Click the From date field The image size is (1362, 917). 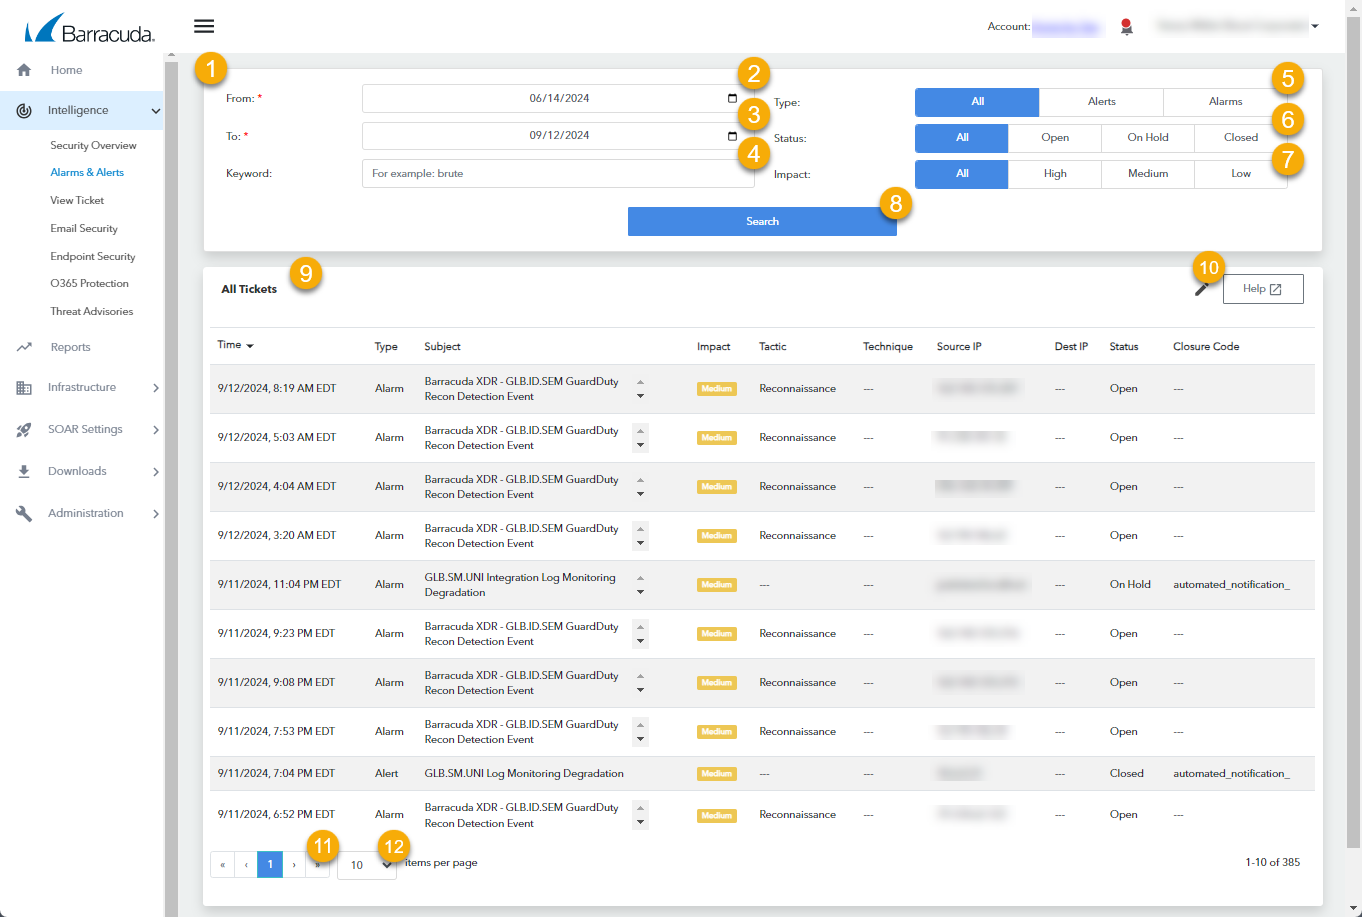pyautogui.click(x=558, y=98)
